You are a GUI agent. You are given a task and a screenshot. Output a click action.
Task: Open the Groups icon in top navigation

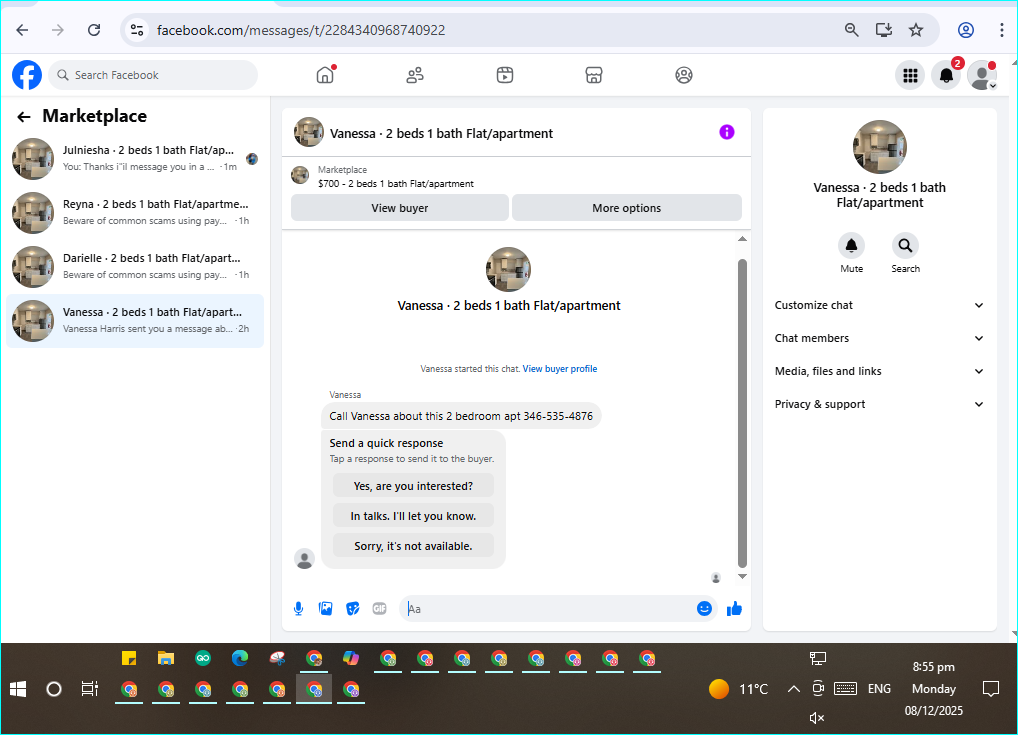(684, 75)
